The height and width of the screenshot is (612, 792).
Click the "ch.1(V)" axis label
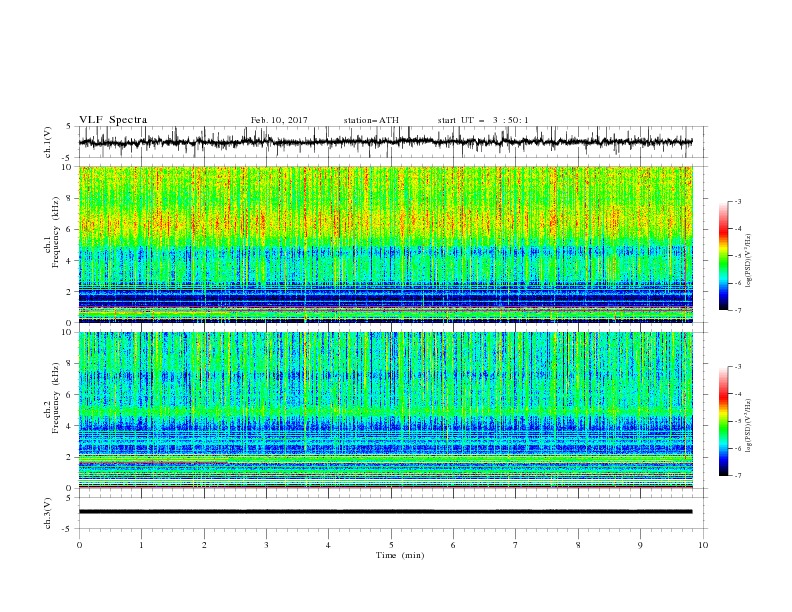click(48, 142)
